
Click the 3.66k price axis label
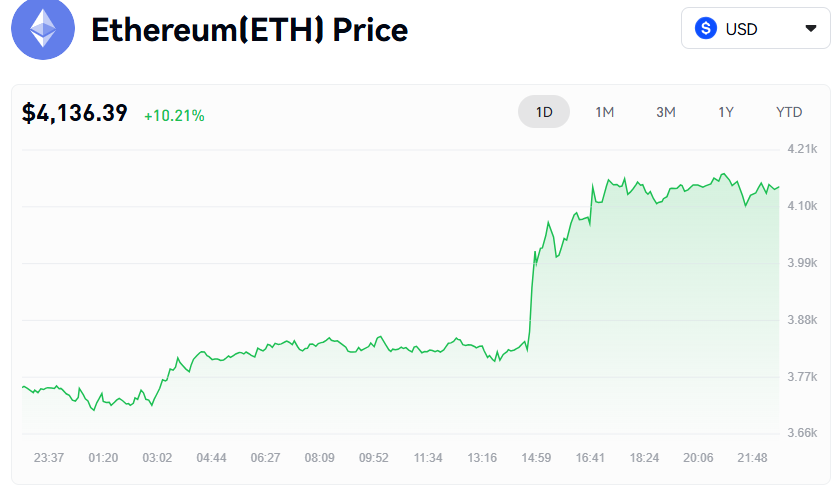coord(803,433)
